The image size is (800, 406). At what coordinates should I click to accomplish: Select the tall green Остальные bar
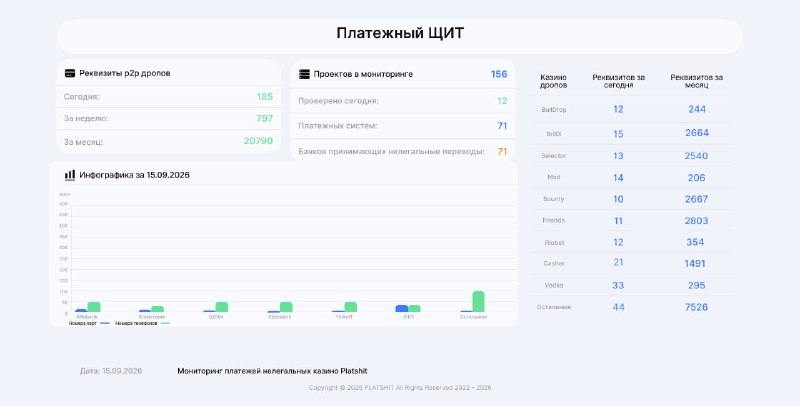[478, 301]
